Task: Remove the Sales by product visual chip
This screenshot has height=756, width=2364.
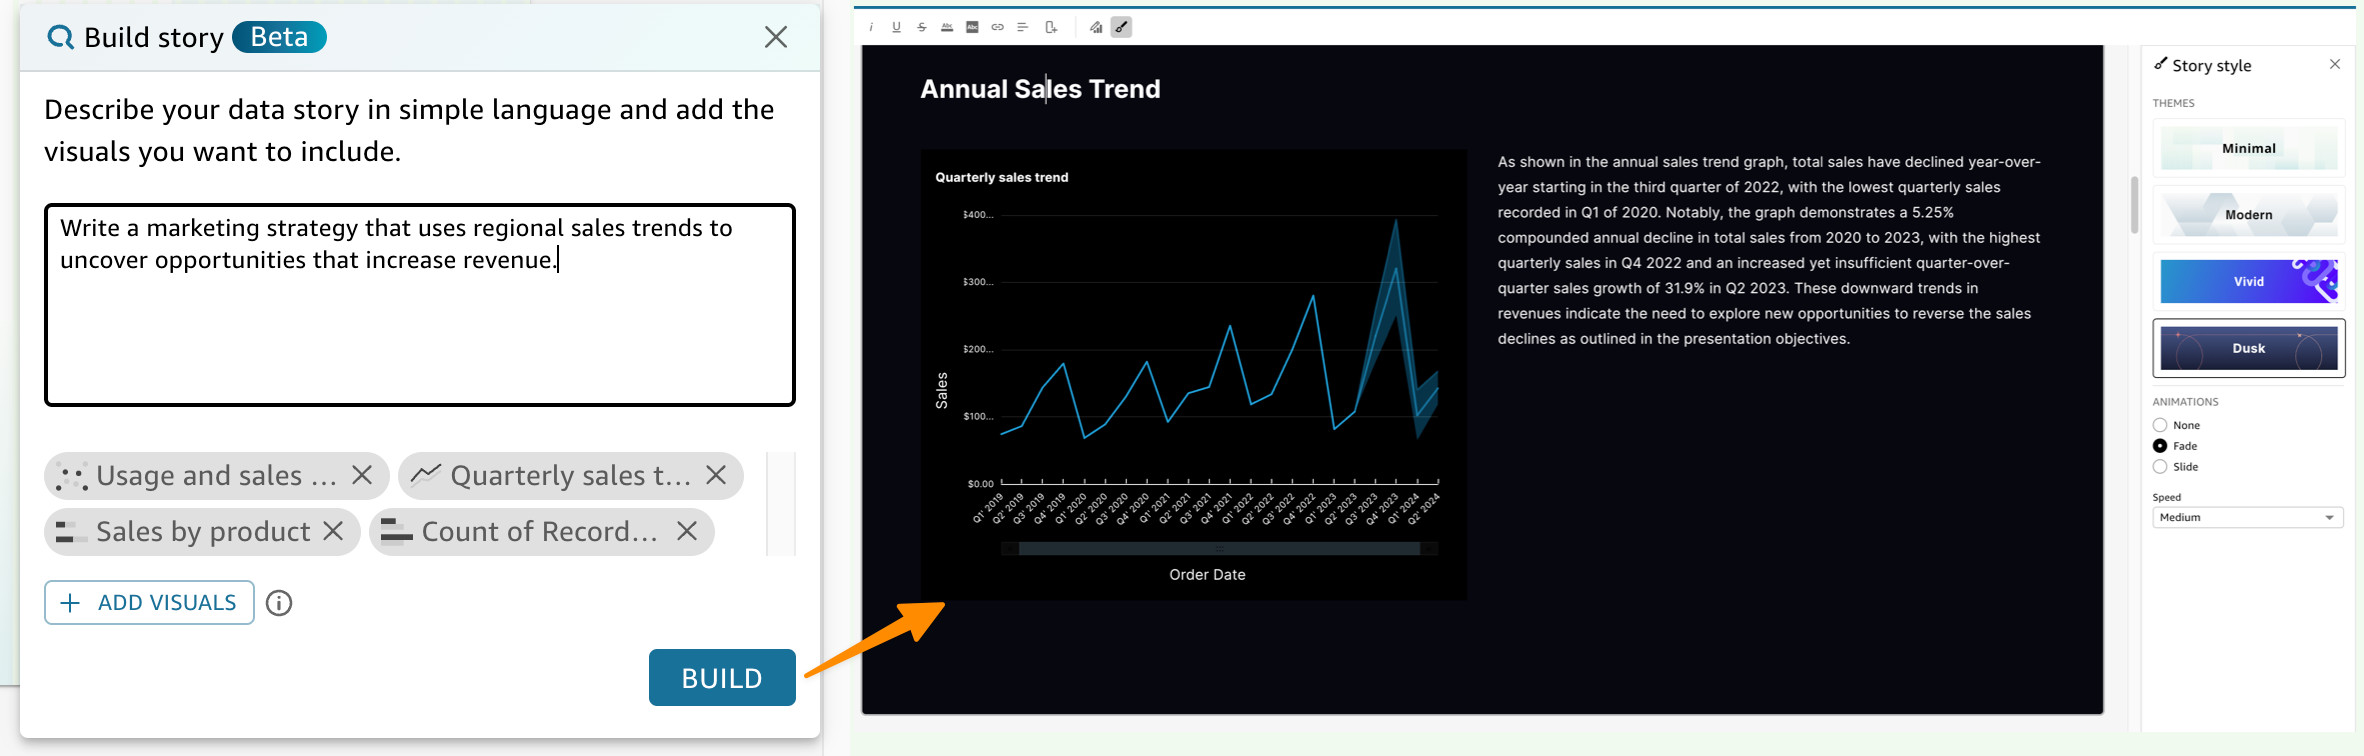Action: click(x=333, y=531)
